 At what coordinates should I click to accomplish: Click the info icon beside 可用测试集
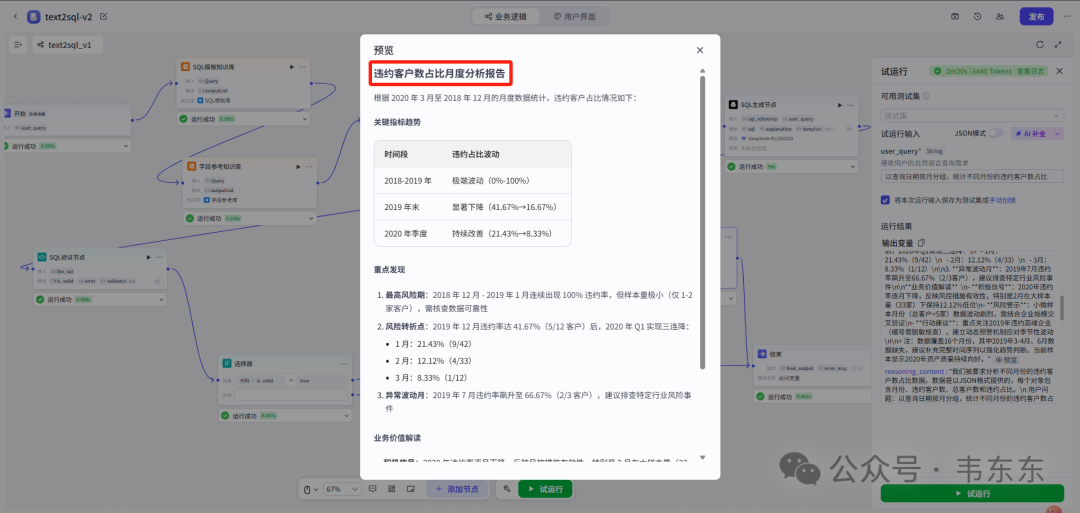926,96
